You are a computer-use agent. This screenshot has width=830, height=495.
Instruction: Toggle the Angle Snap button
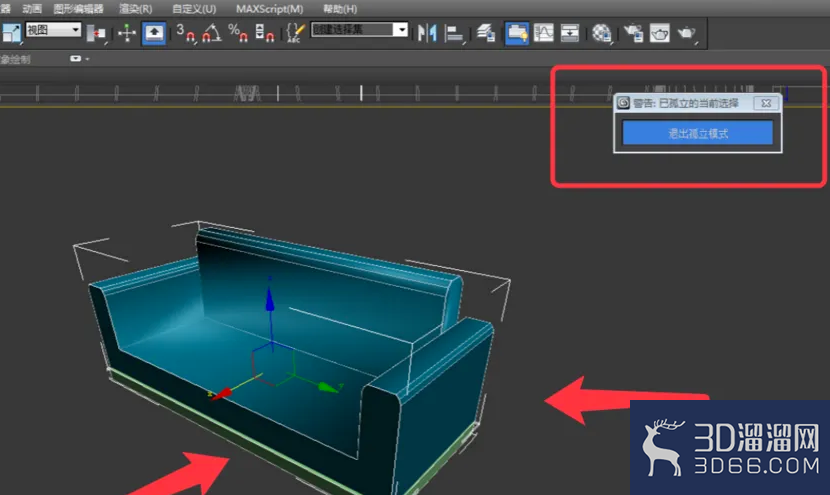(x=212, y=33)
